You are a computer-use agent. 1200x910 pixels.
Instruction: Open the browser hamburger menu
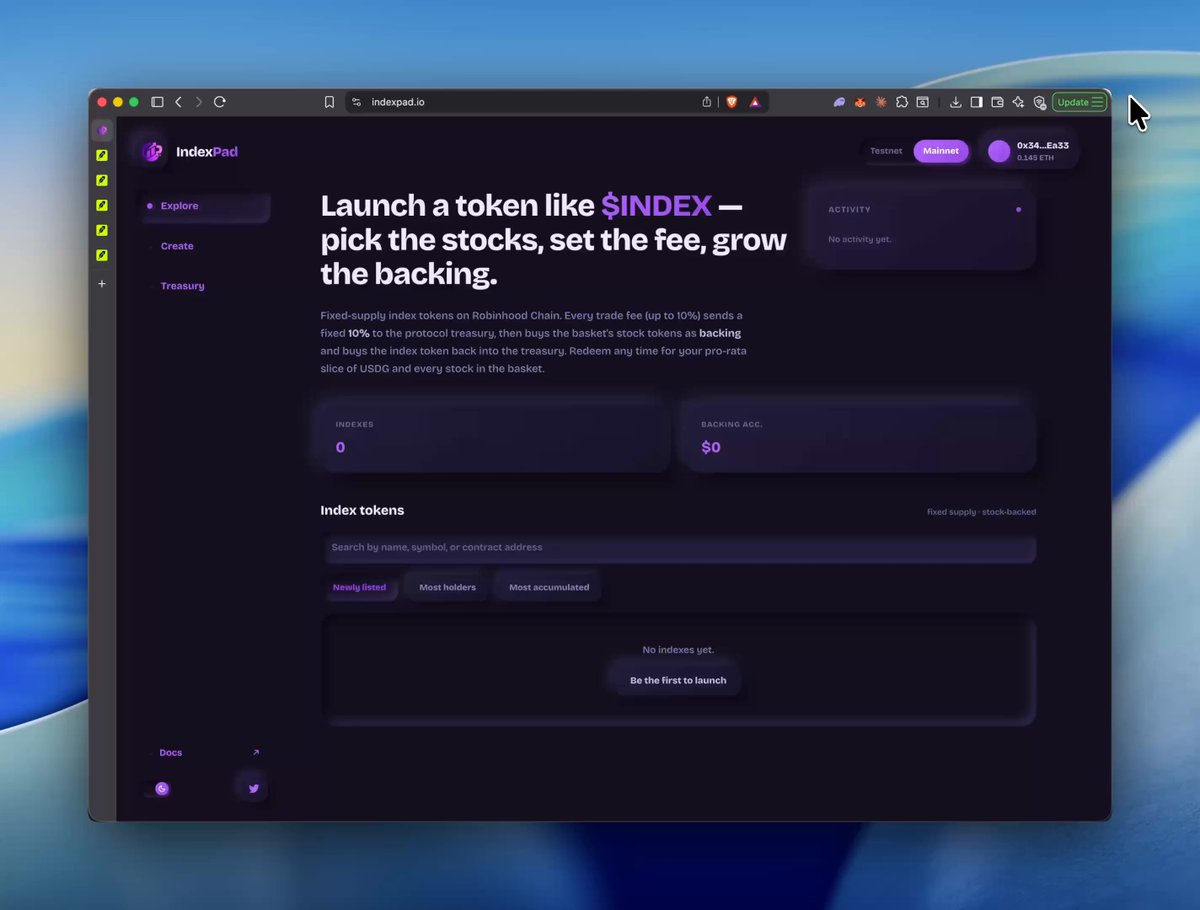[x=1098, y=102]
